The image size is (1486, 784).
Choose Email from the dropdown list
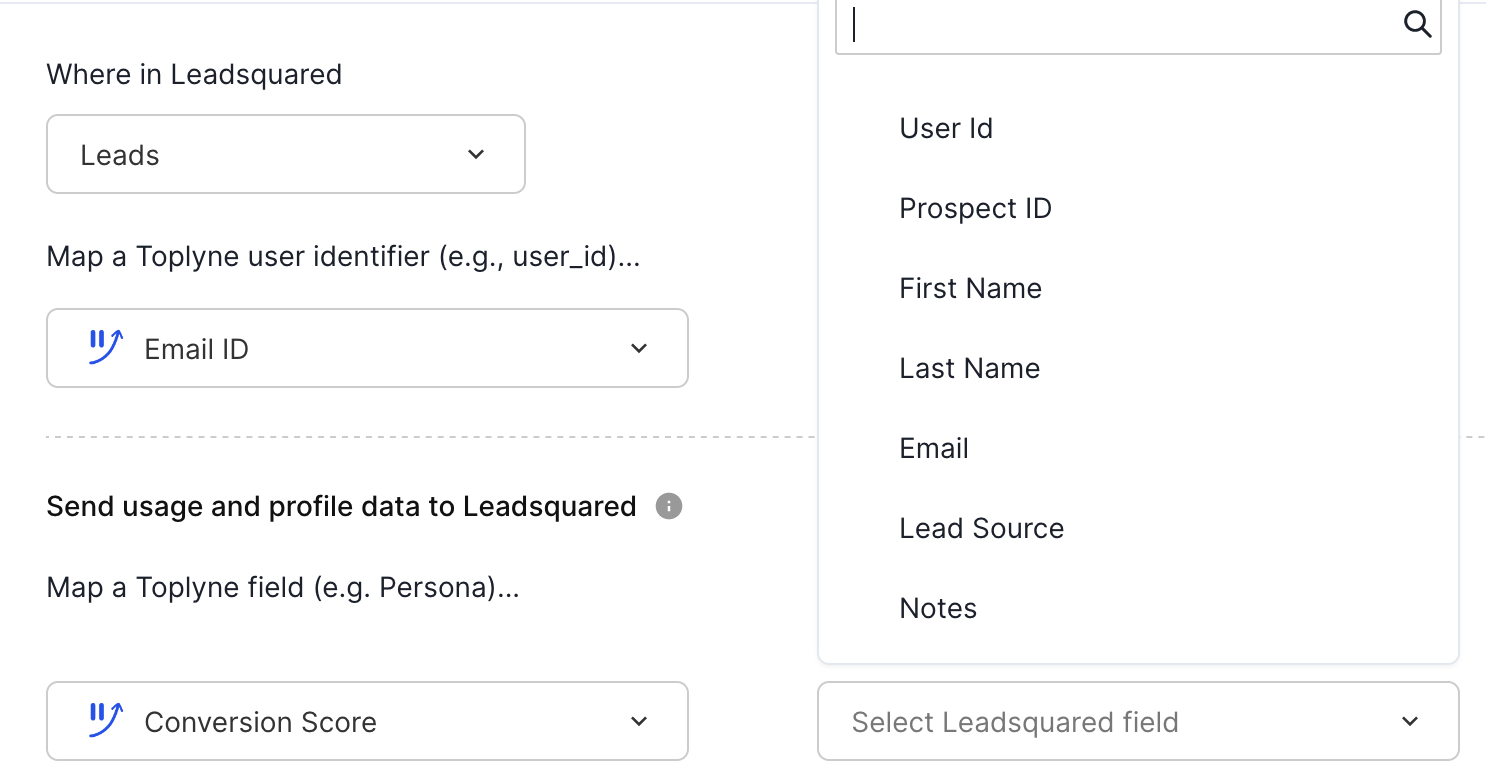click(934, 449)
